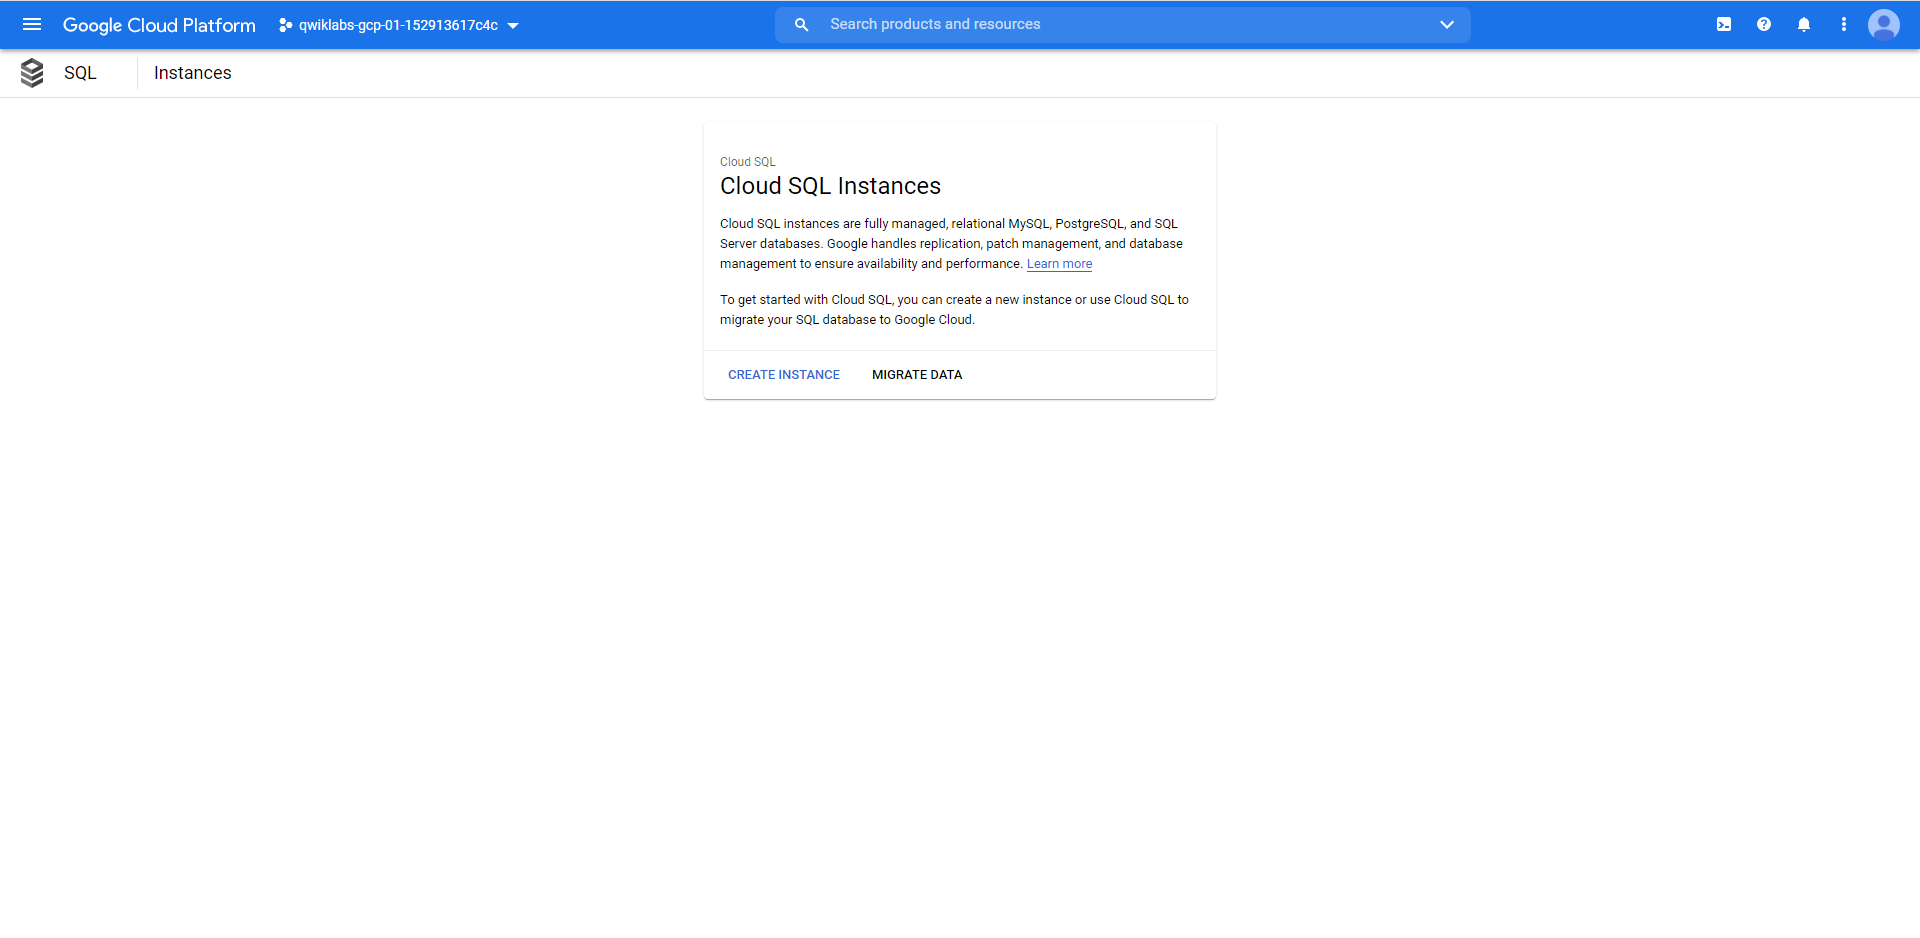Open the hamburger navigation menu
The width and height of the screenshot is (1920, 938).
click(x=32, y=24)
